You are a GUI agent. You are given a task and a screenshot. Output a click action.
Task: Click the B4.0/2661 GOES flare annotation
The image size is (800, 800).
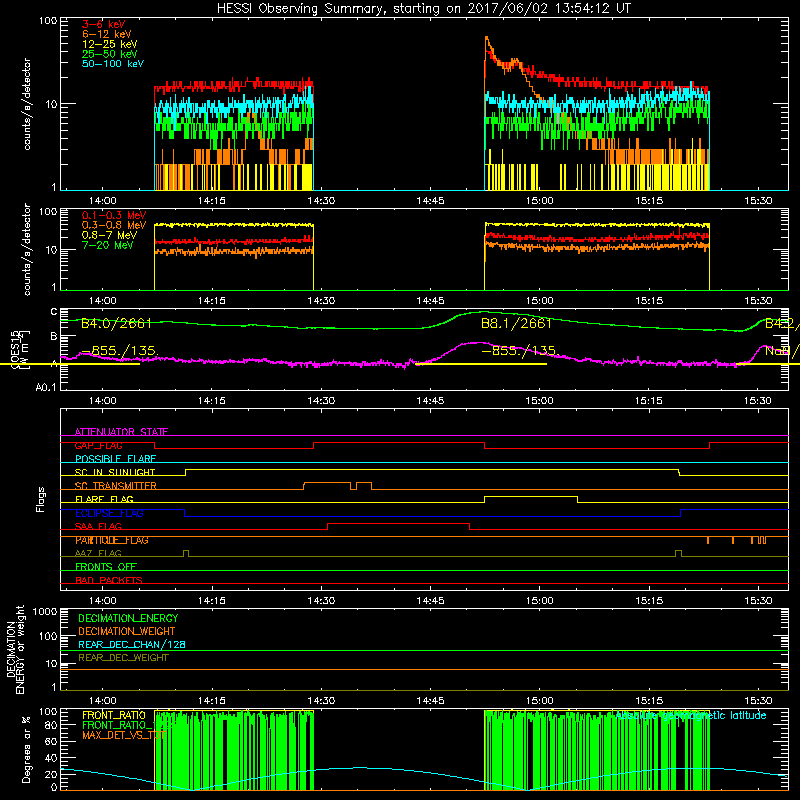(116, 323)
